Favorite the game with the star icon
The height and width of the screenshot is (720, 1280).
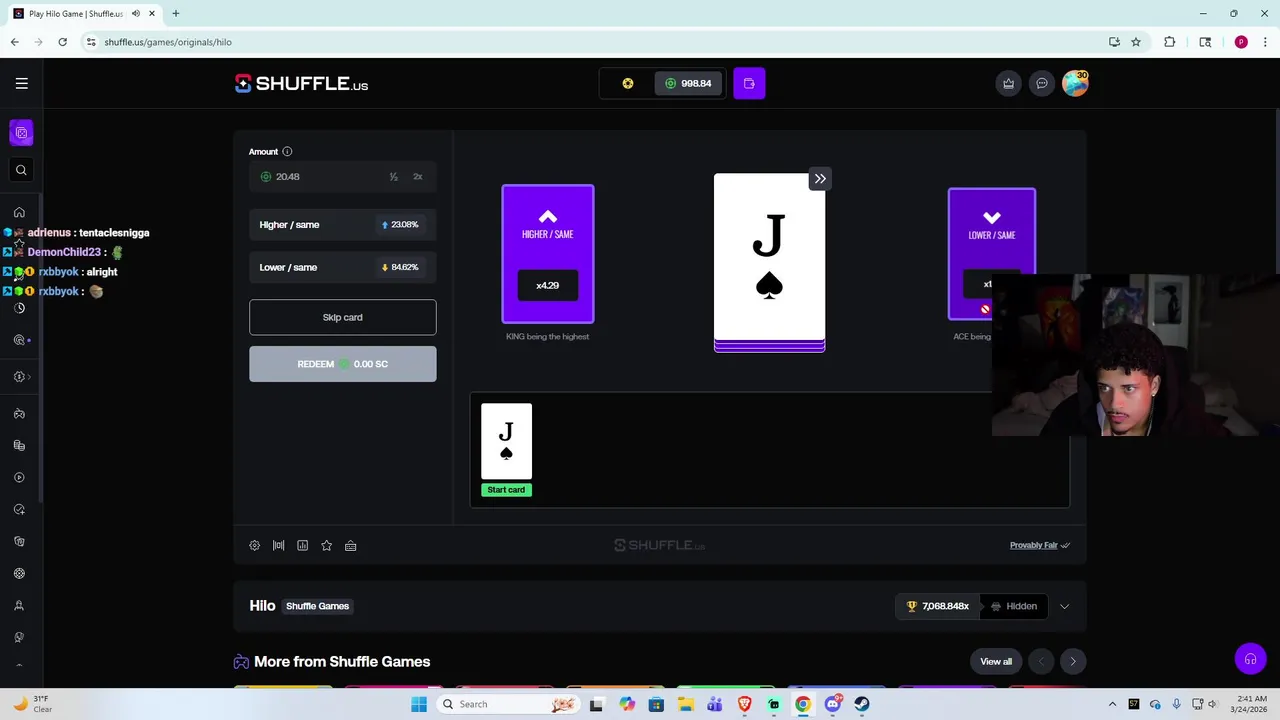click(327, 546)
